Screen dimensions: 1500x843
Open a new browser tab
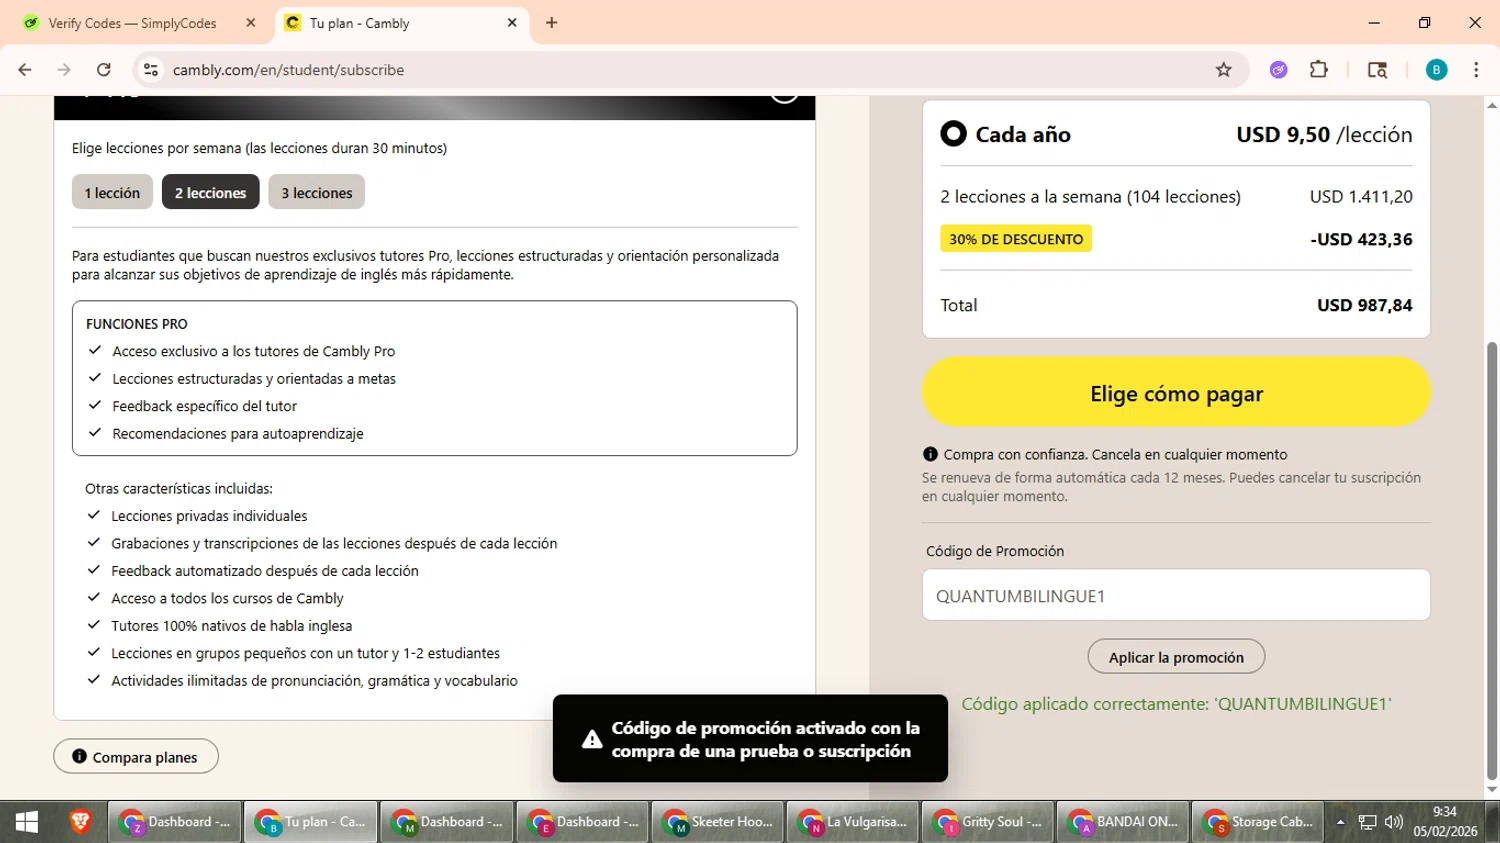pyautogui.click(x=551, y=23)
